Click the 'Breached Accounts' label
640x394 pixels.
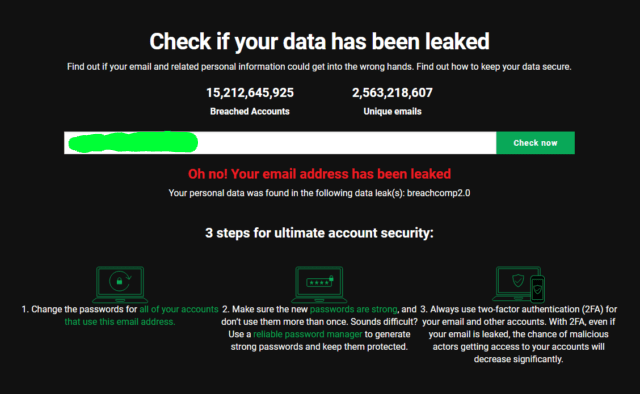(250, 111)
